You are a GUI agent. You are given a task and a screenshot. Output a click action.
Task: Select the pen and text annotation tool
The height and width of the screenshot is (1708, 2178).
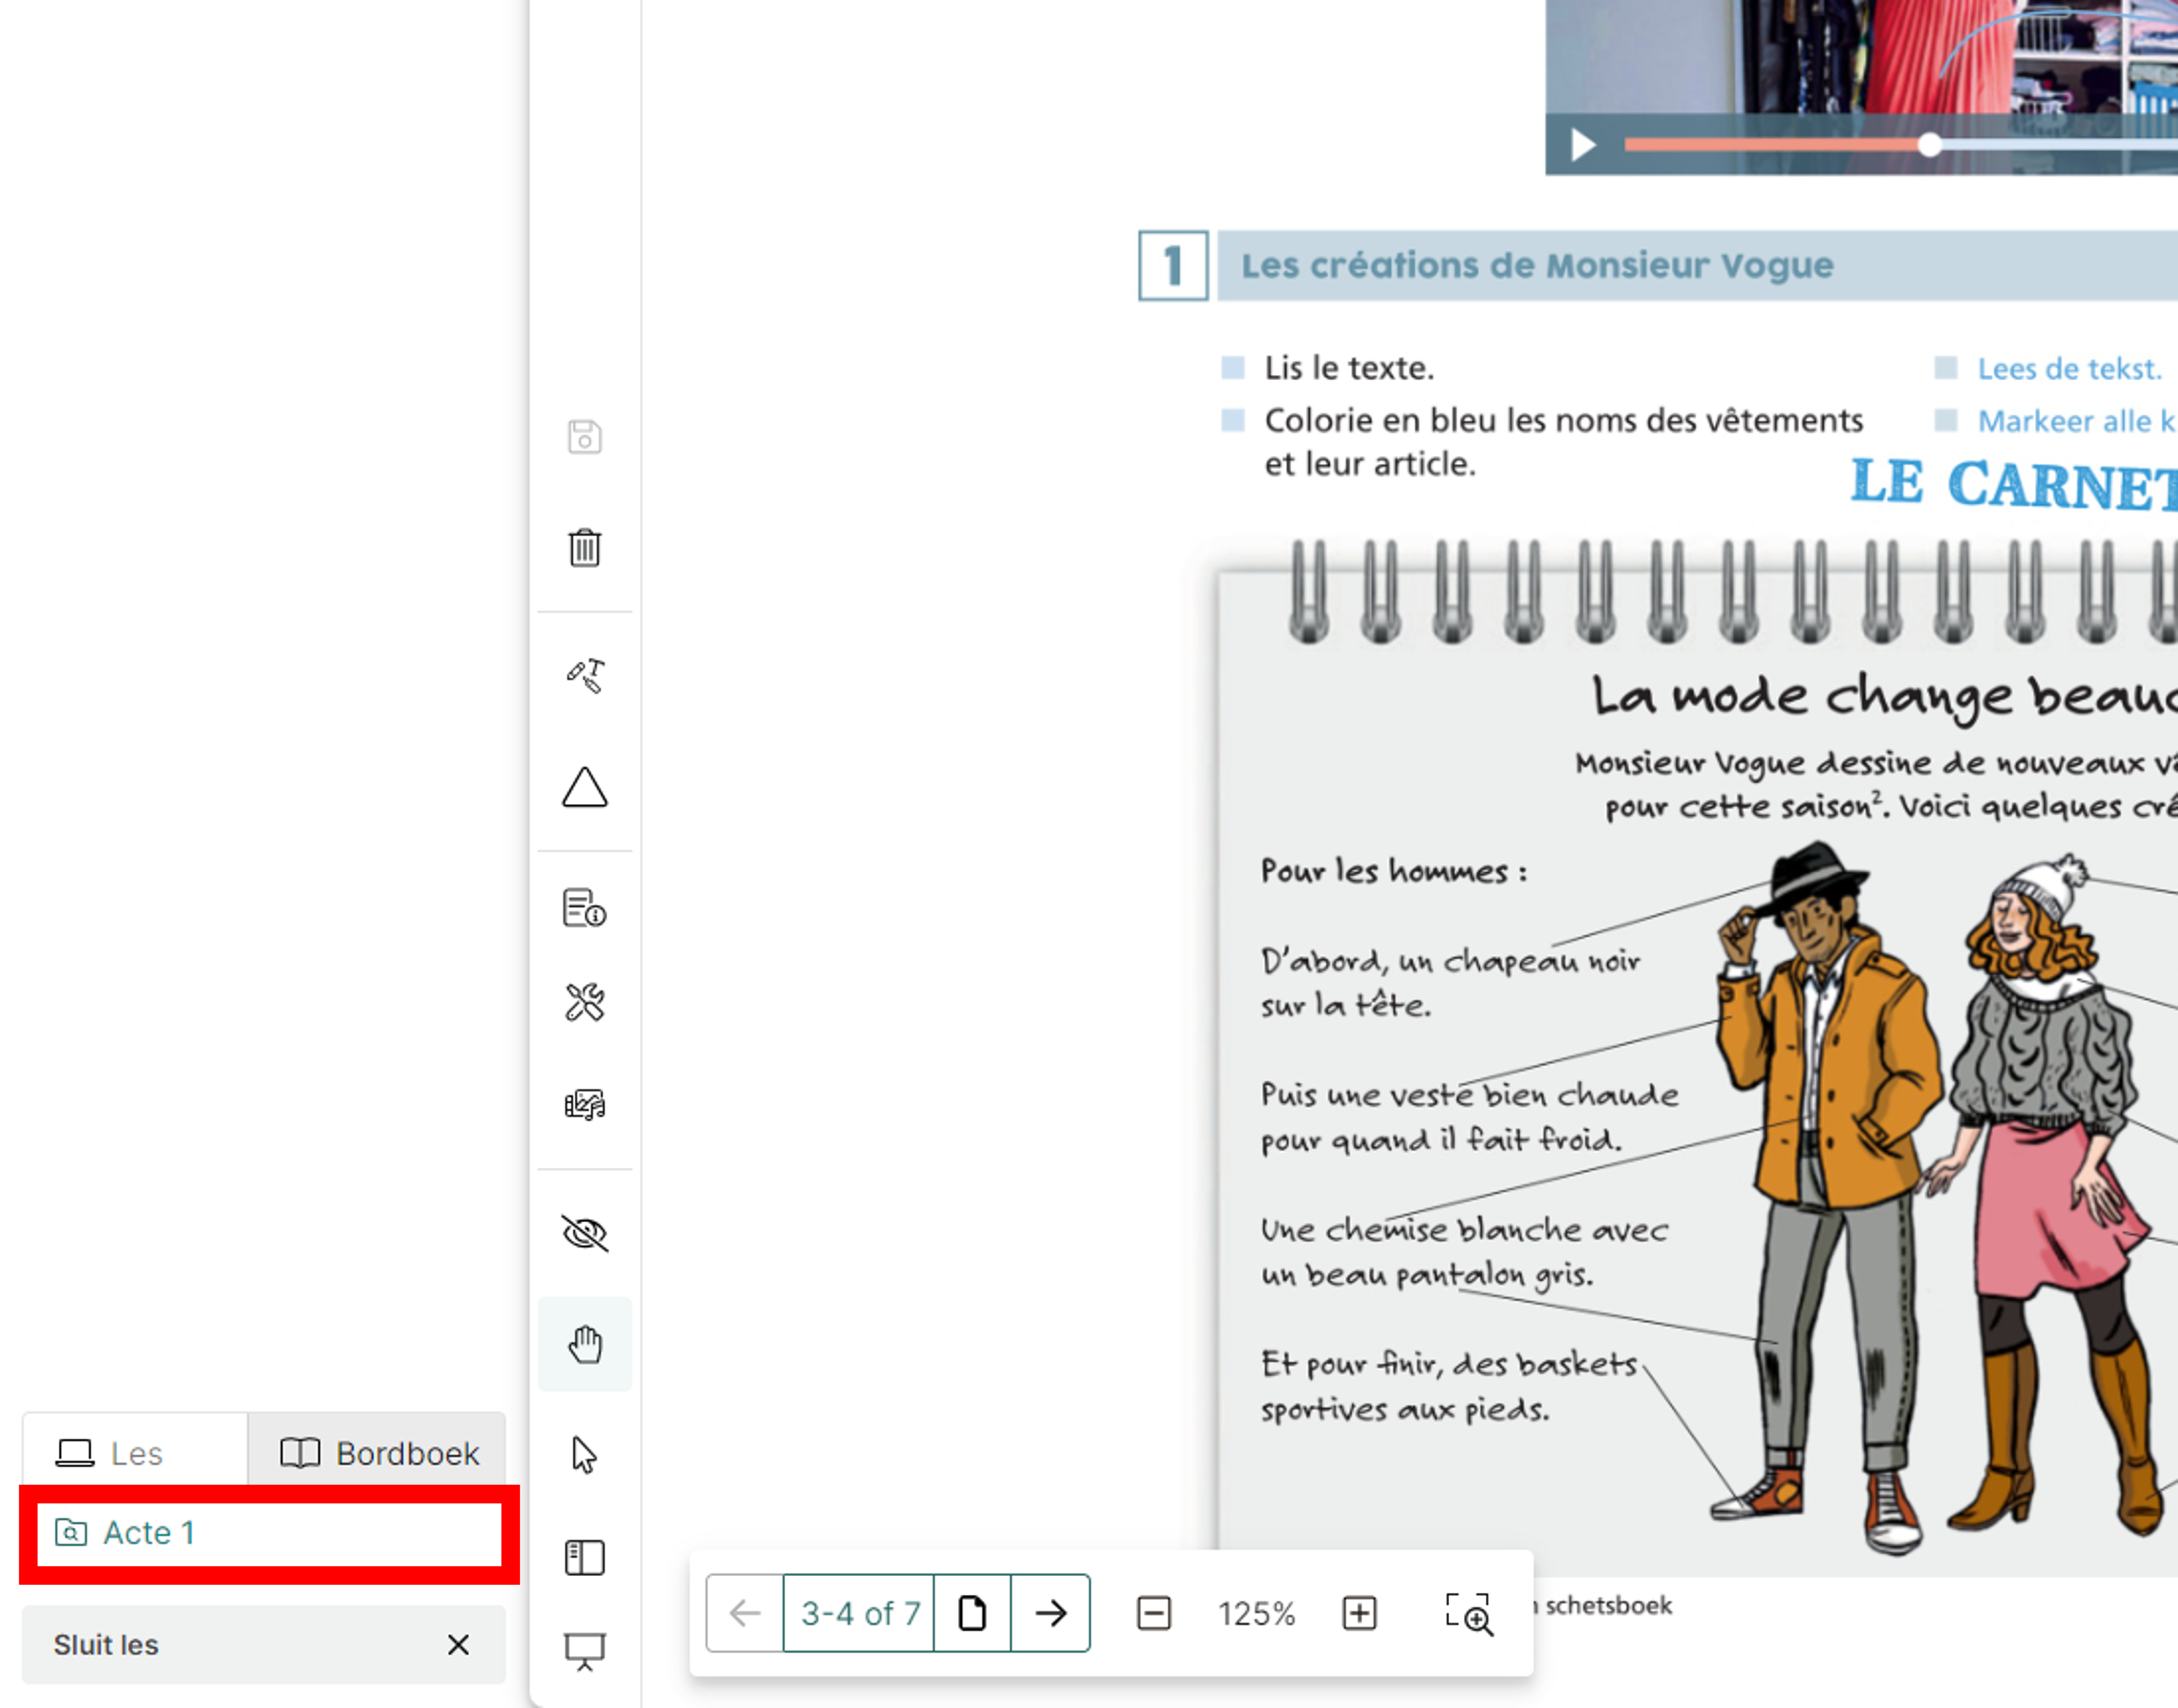coord(585,676)
